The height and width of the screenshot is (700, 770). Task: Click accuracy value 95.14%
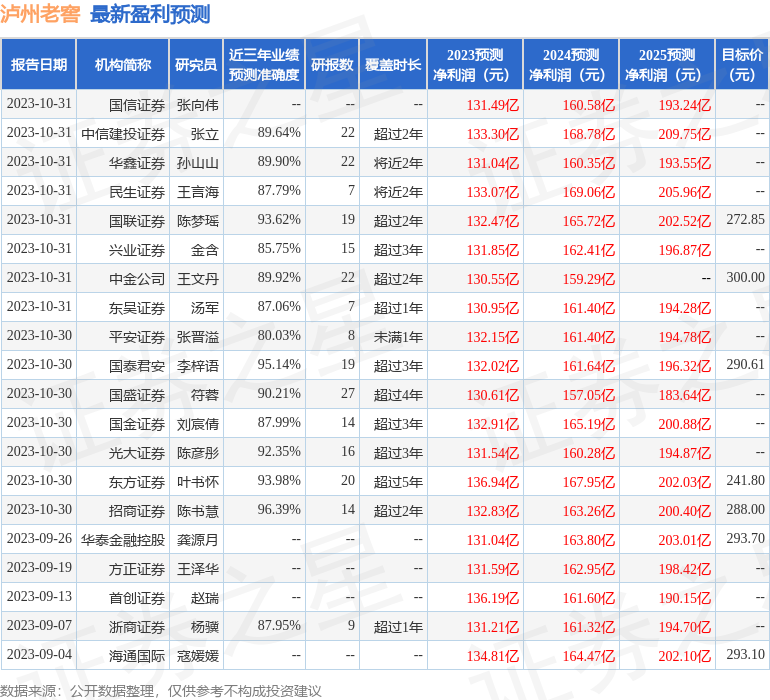point(279,364)
